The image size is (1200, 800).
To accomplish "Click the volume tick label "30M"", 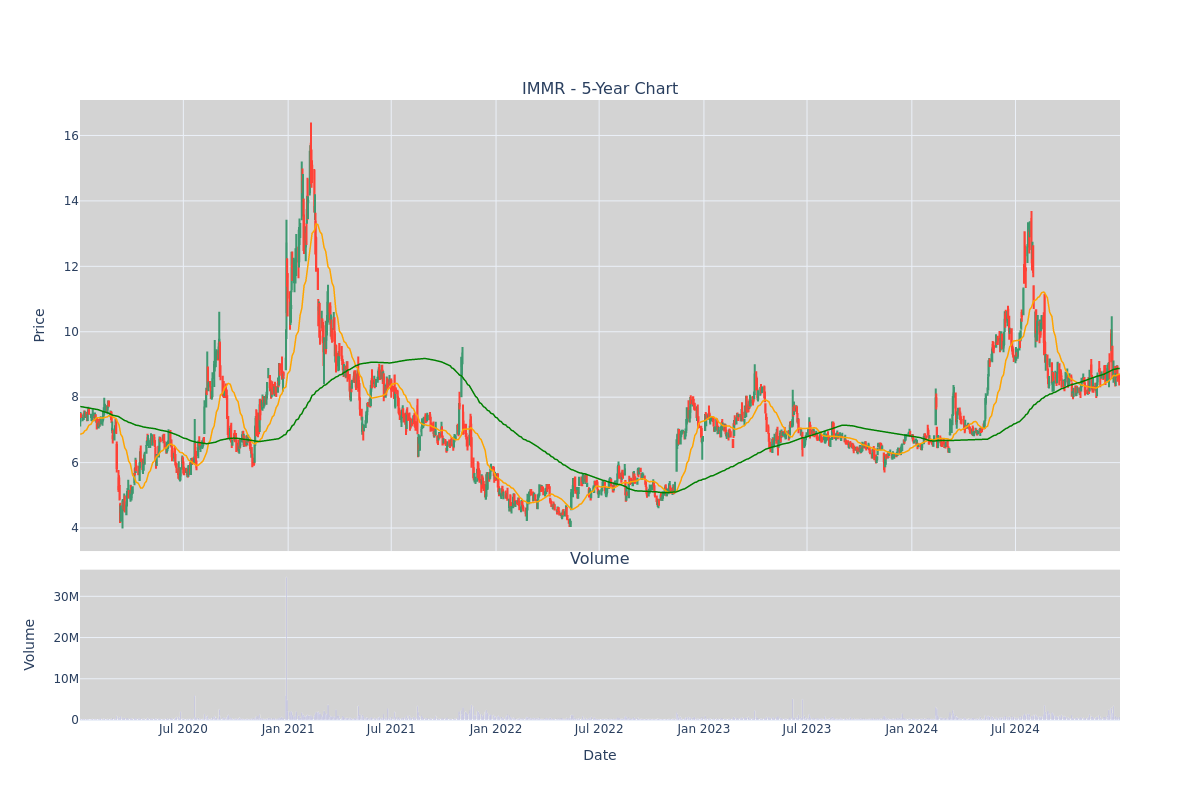I will click(66, 597).
